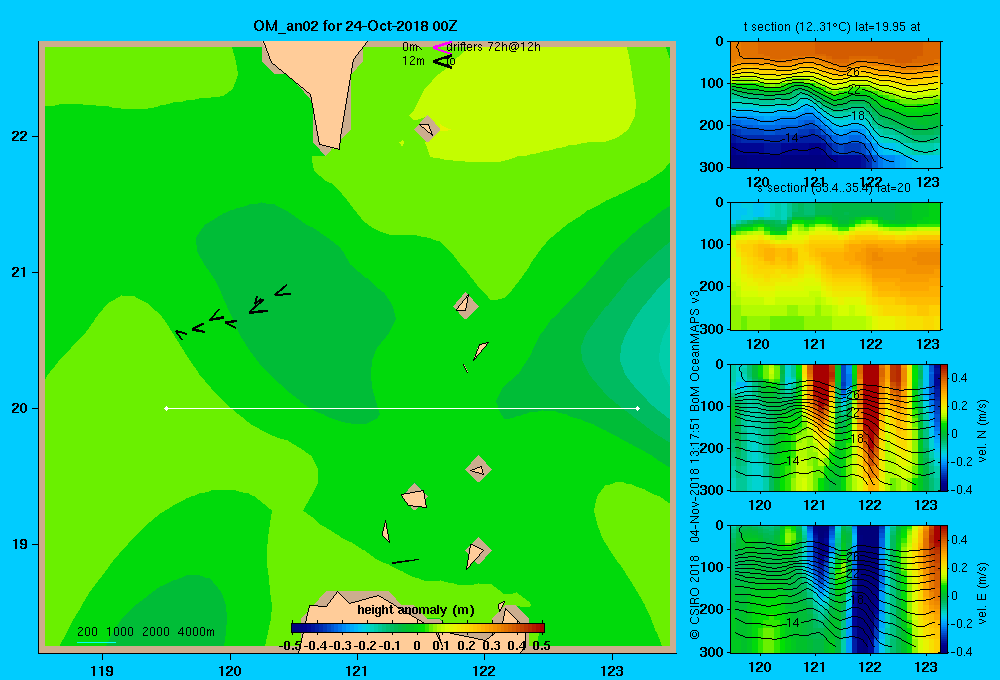
Task: Click longitude label 121 below main map
Action: click(x=357, y=671)
